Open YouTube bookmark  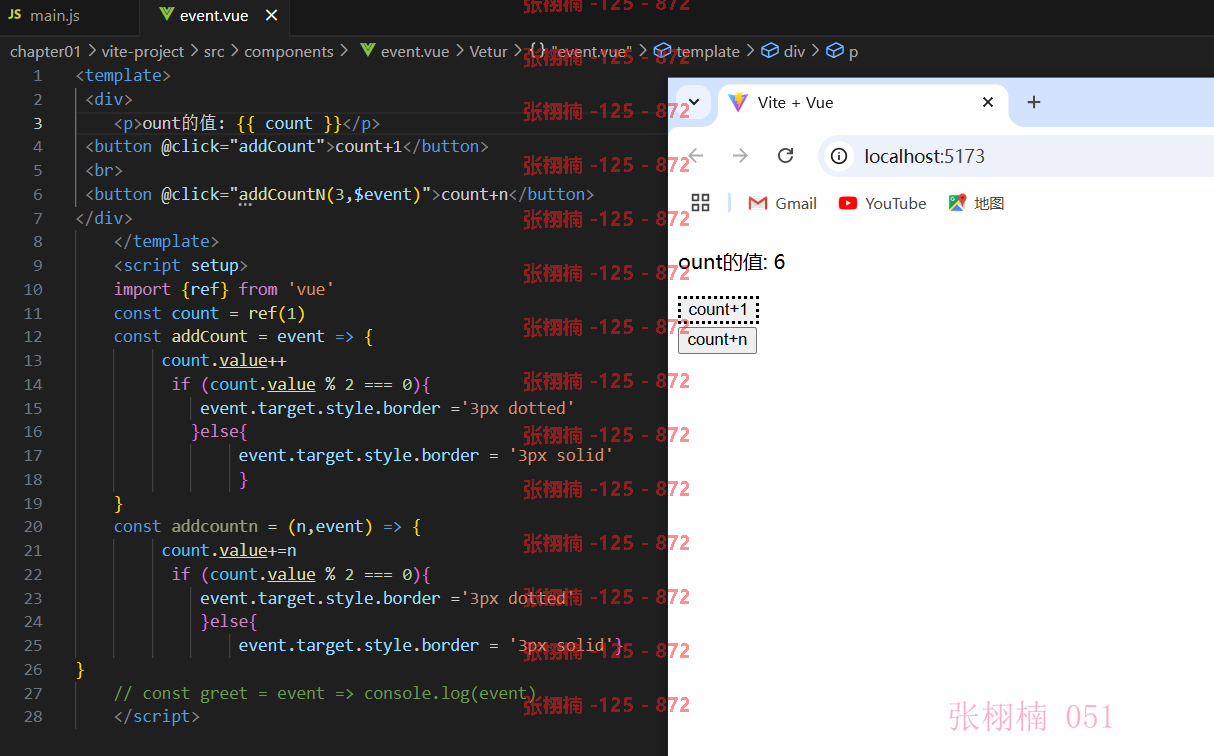(x=883, y=203)
